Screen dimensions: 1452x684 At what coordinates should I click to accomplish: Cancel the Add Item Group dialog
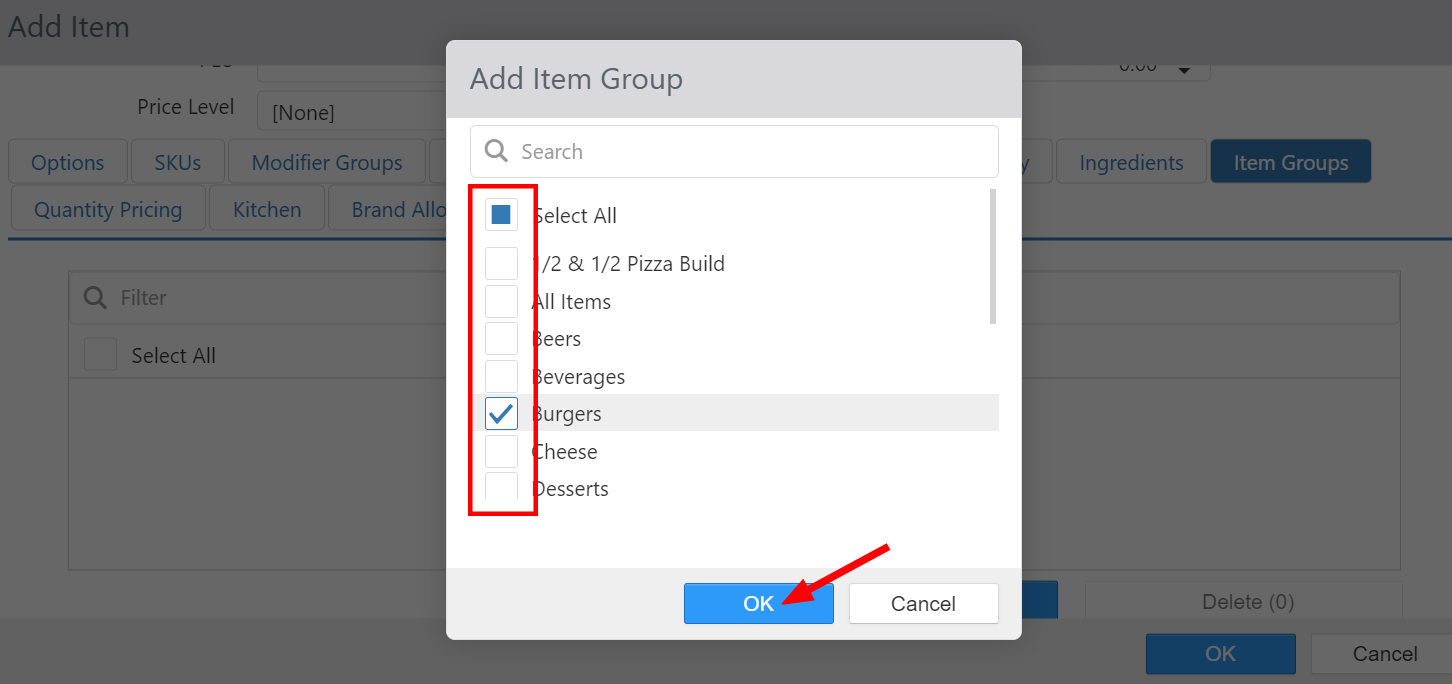[x=923, y=603]
